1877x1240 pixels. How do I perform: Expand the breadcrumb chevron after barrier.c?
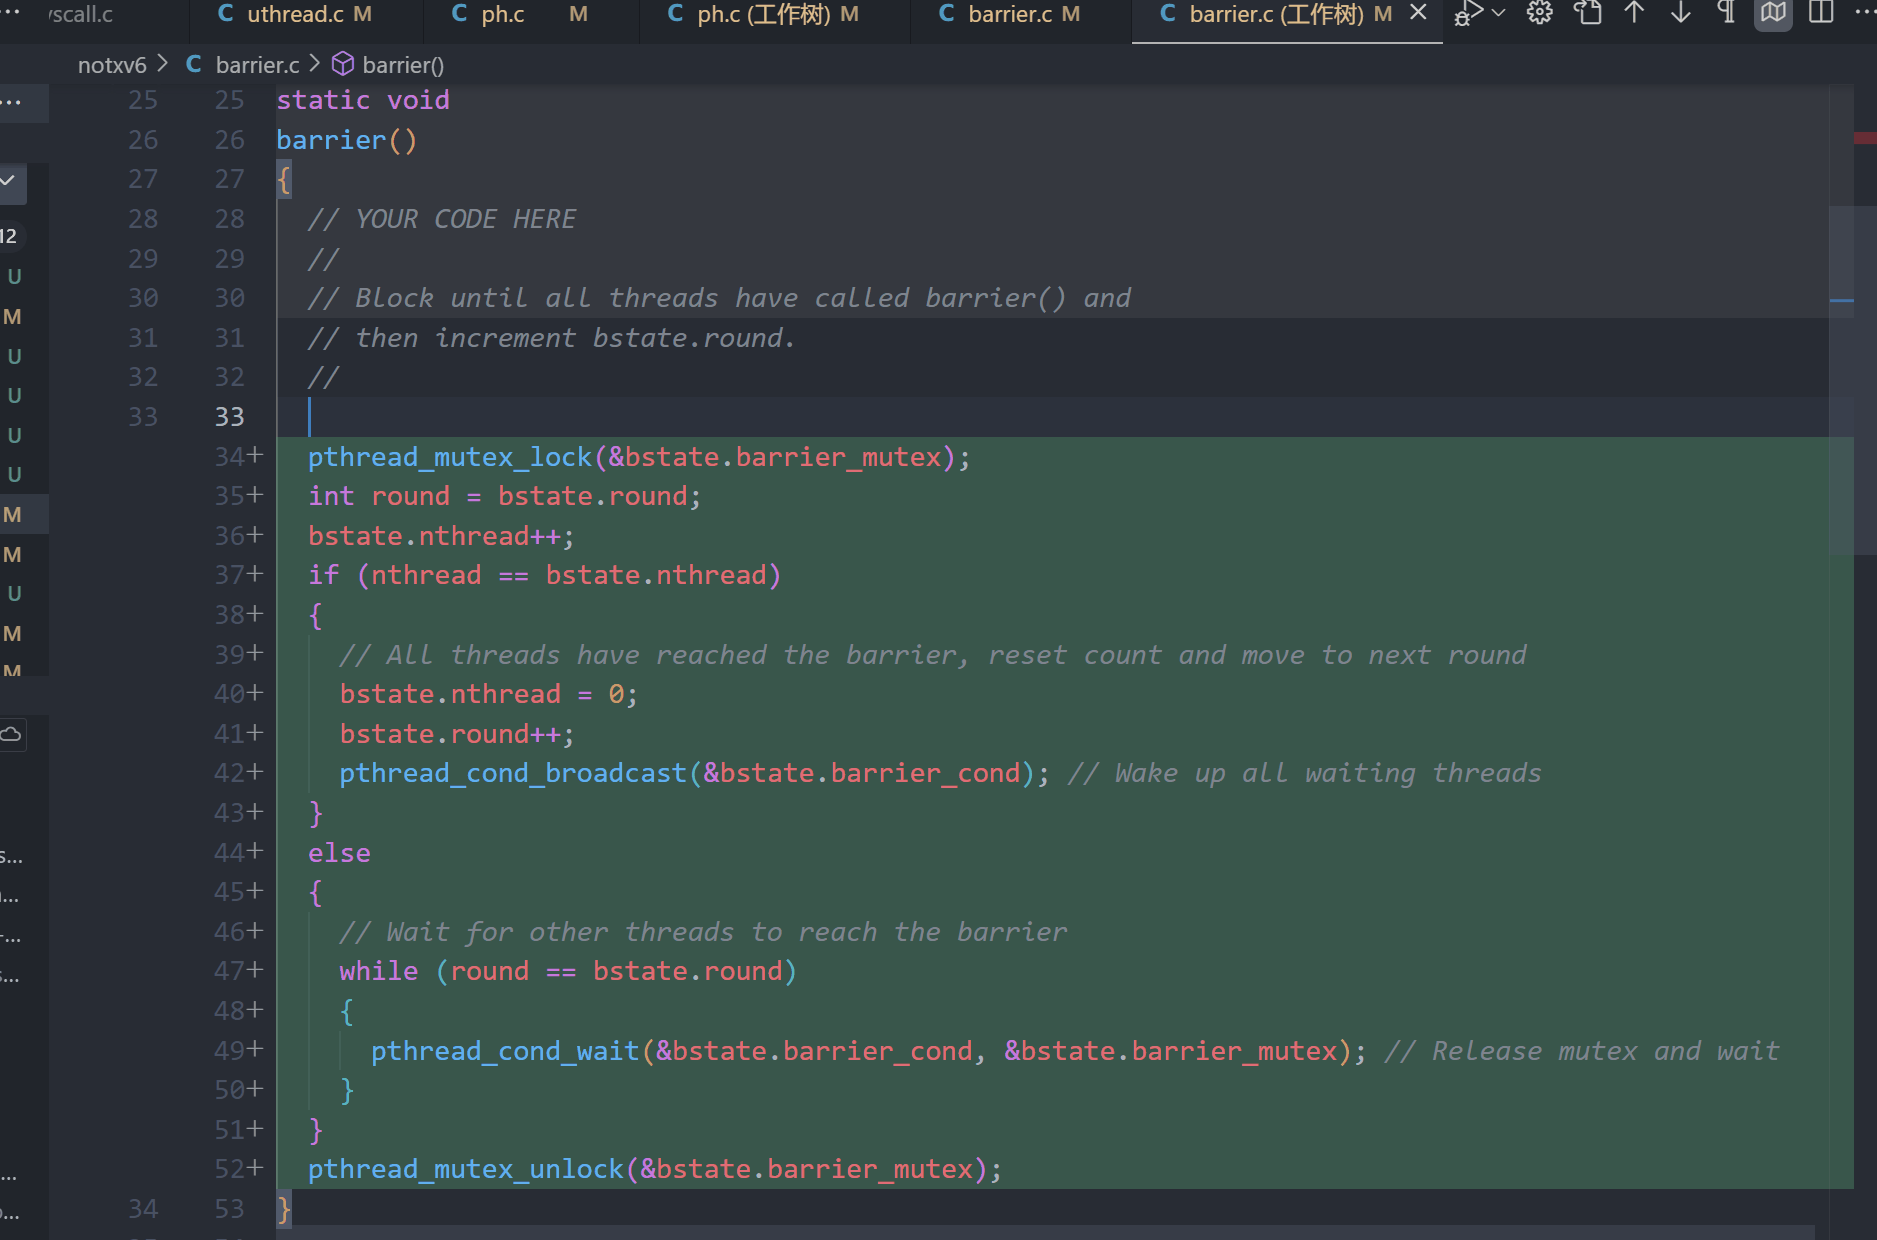[x=315, y=64]
